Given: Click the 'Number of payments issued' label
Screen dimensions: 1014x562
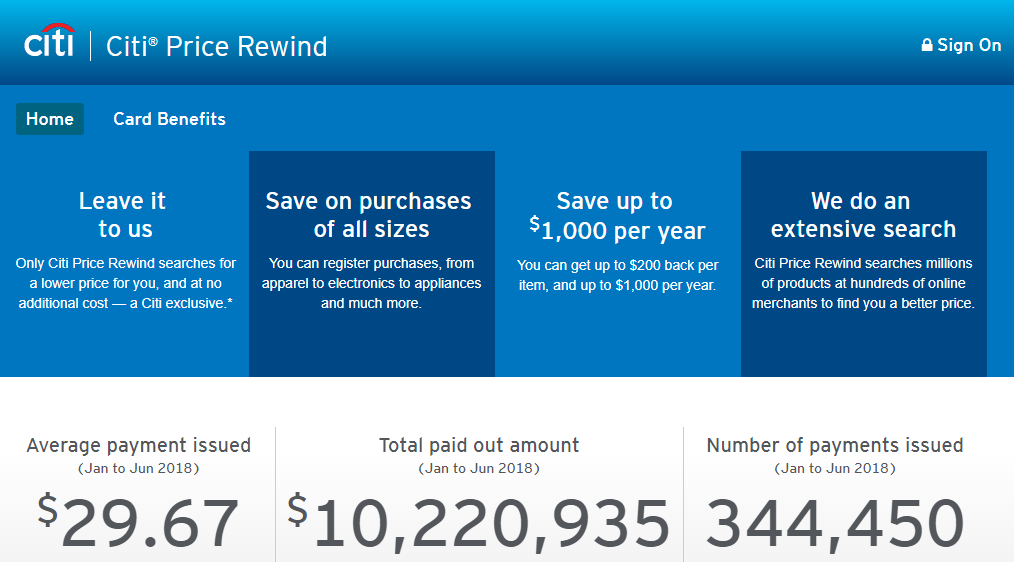Looking at the screenshot, I should (x=835, y=445).
